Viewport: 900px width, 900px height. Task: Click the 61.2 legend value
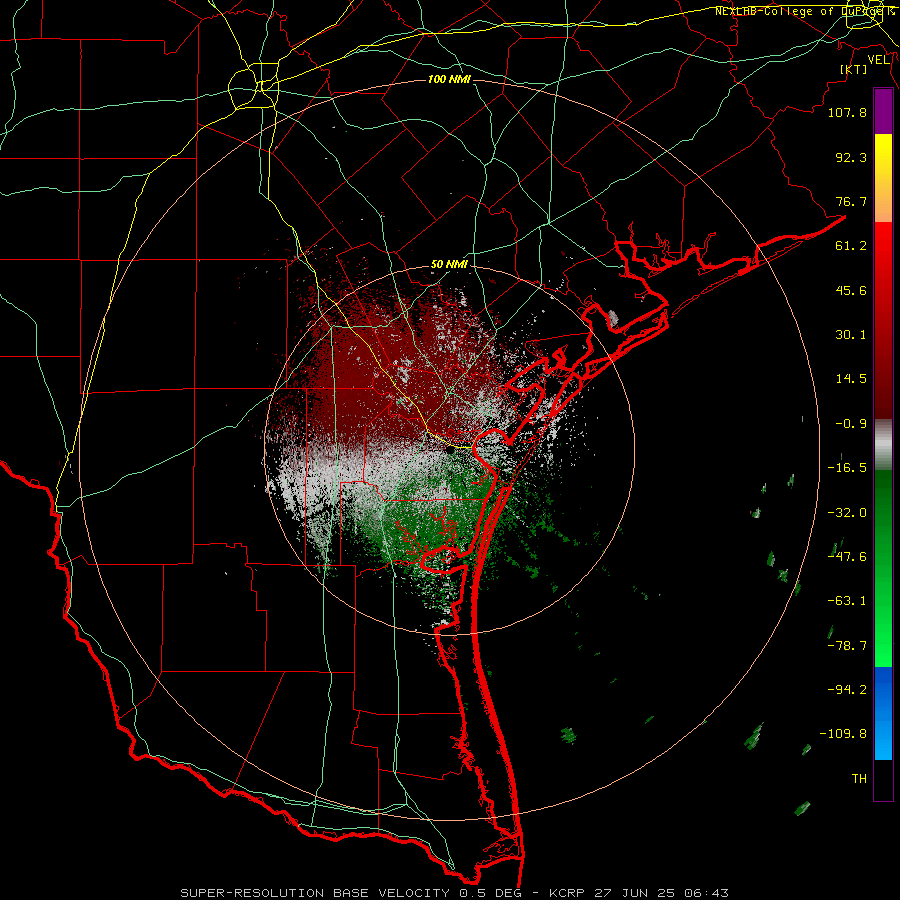pos(851,246)
